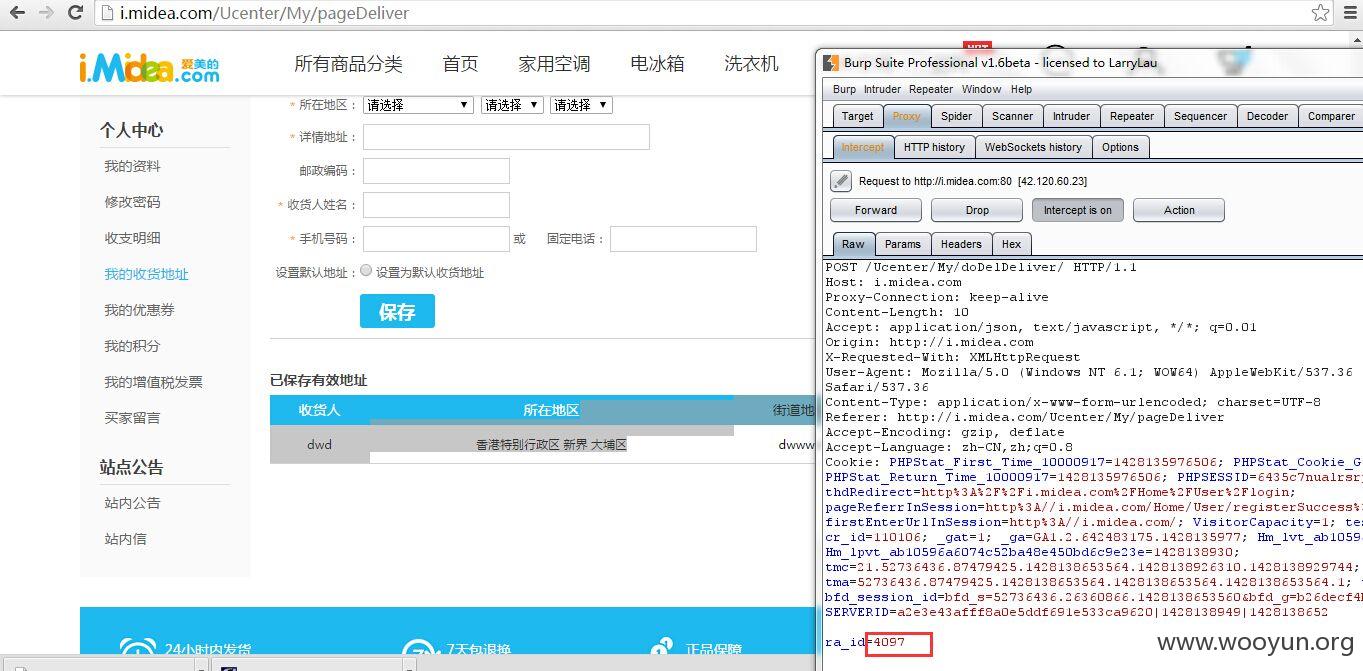1363x671 pixels.
Task: Open 站内信 in the sidebar
Action: pos(125,539)
